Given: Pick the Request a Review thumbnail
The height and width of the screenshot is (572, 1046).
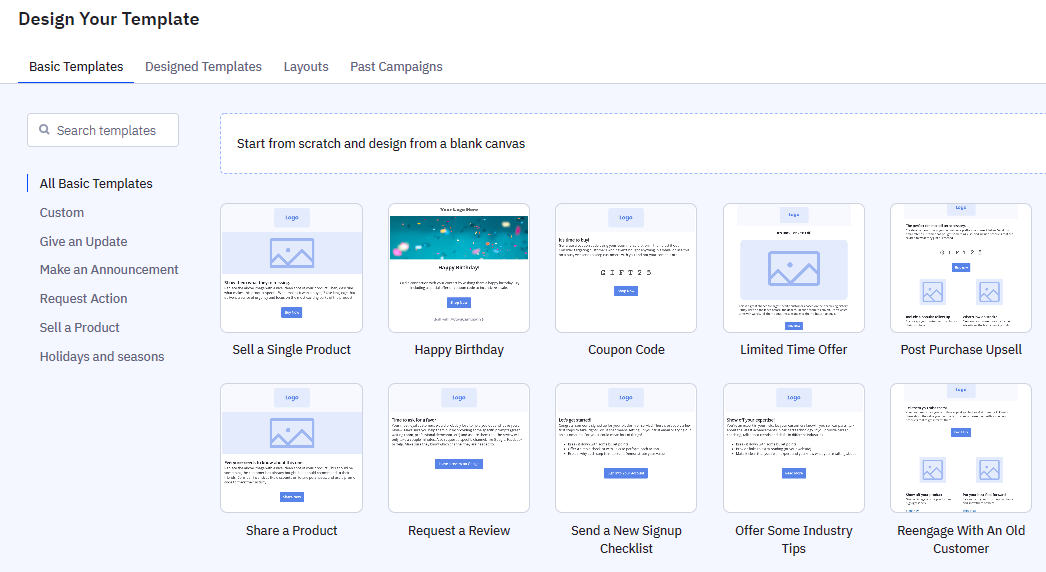Looking at the screenshot, I should tap(459, 448).
